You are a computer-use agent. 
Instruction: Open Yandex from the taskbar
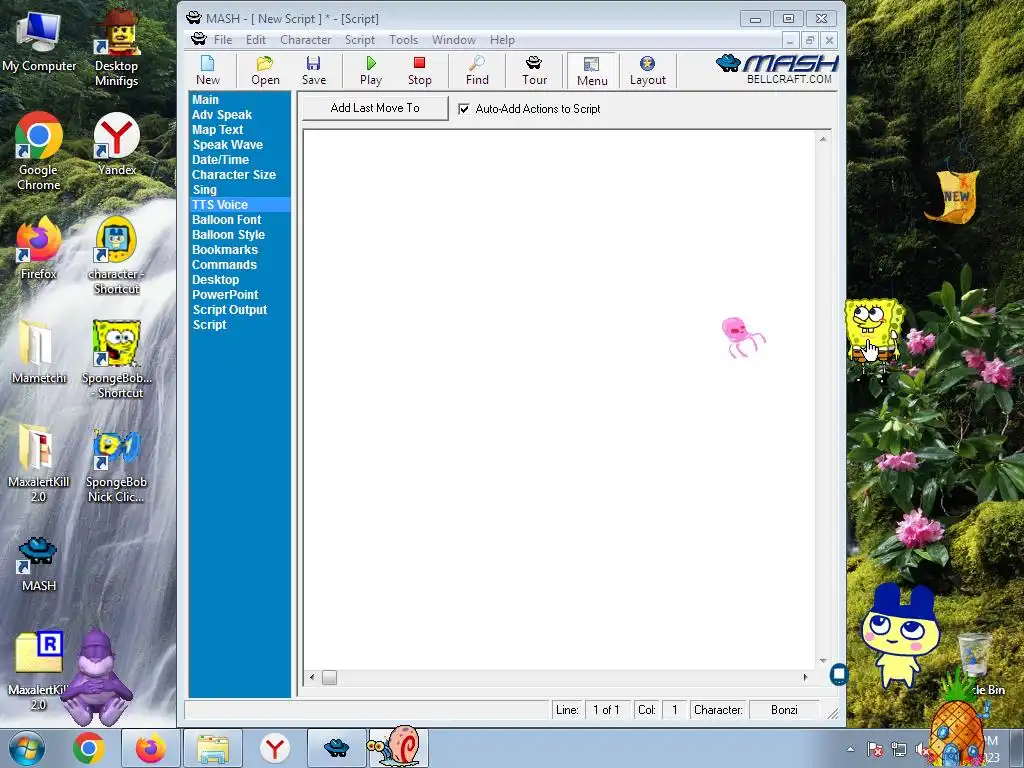click(x=274, y=748)
